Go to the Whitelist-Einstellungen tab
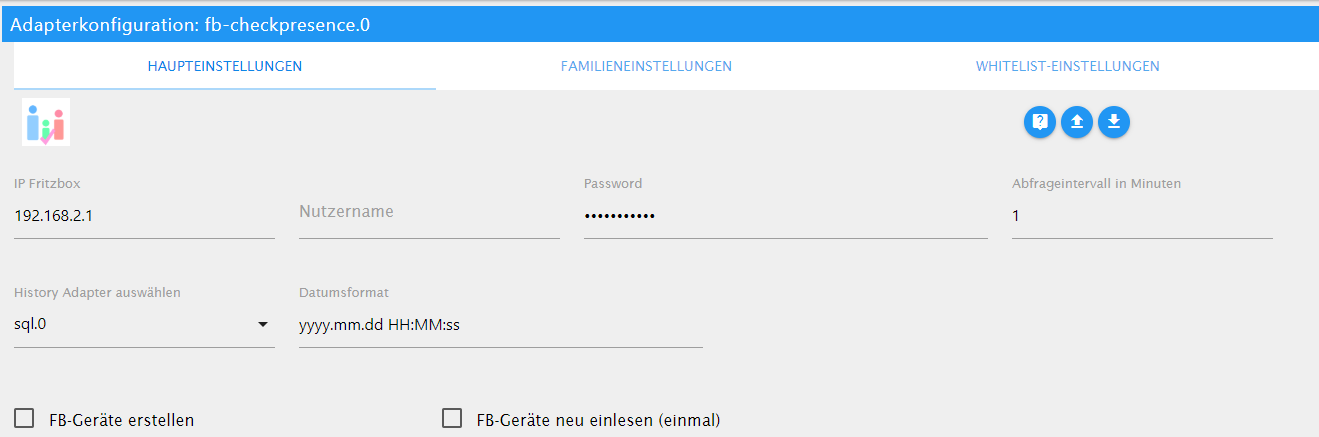 point(1067,67)
